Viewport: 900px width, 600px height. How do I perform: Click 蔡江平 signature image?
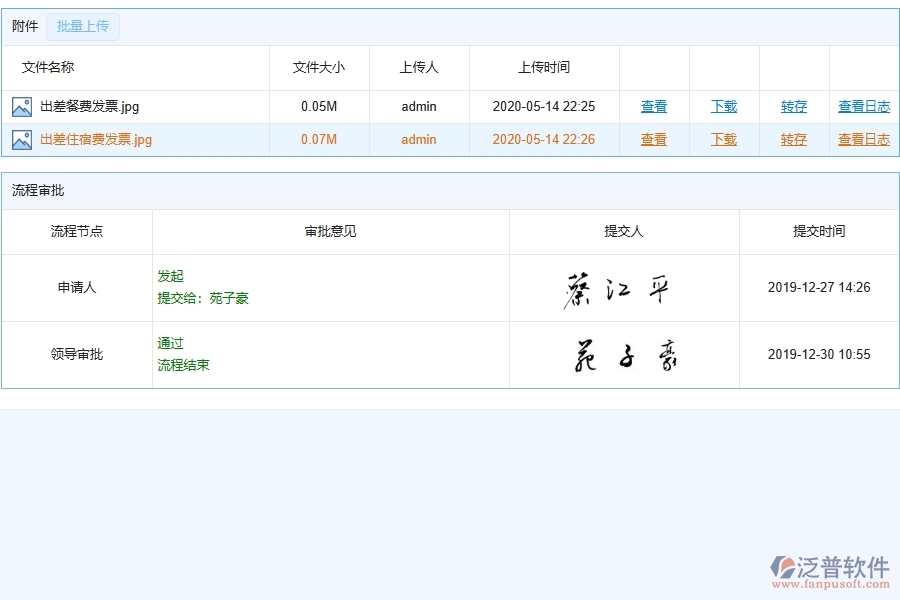click(x=624, y=287)
